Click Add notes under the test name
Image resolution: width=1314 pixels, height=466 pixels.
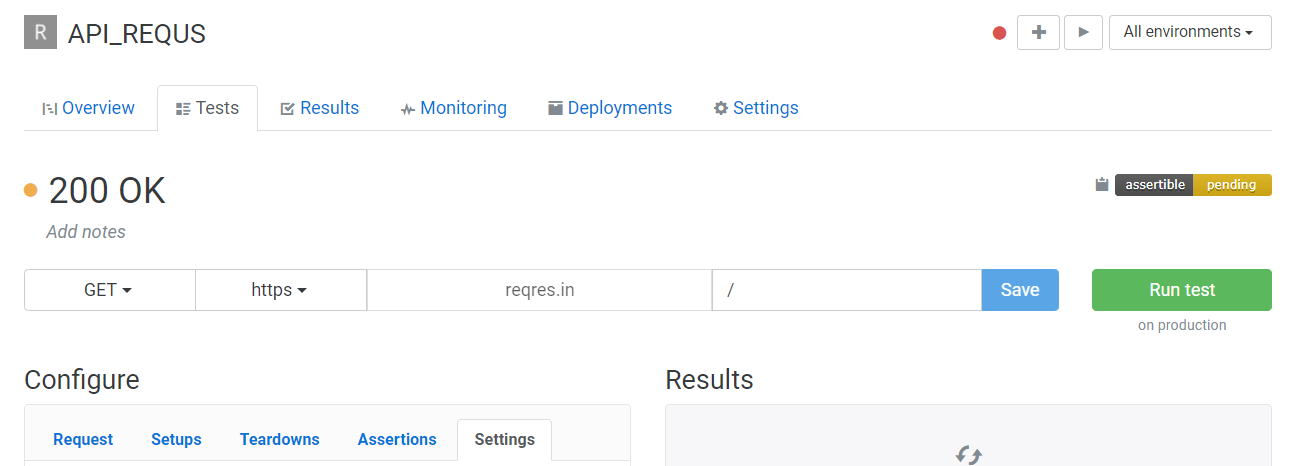[x=86, y=232]
